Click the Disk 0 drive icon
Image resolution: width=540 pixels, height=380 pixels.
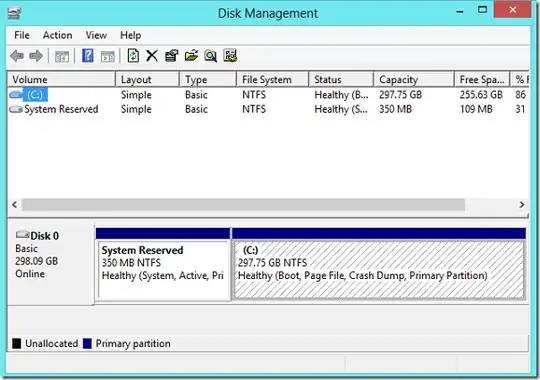tap(23, 235)
